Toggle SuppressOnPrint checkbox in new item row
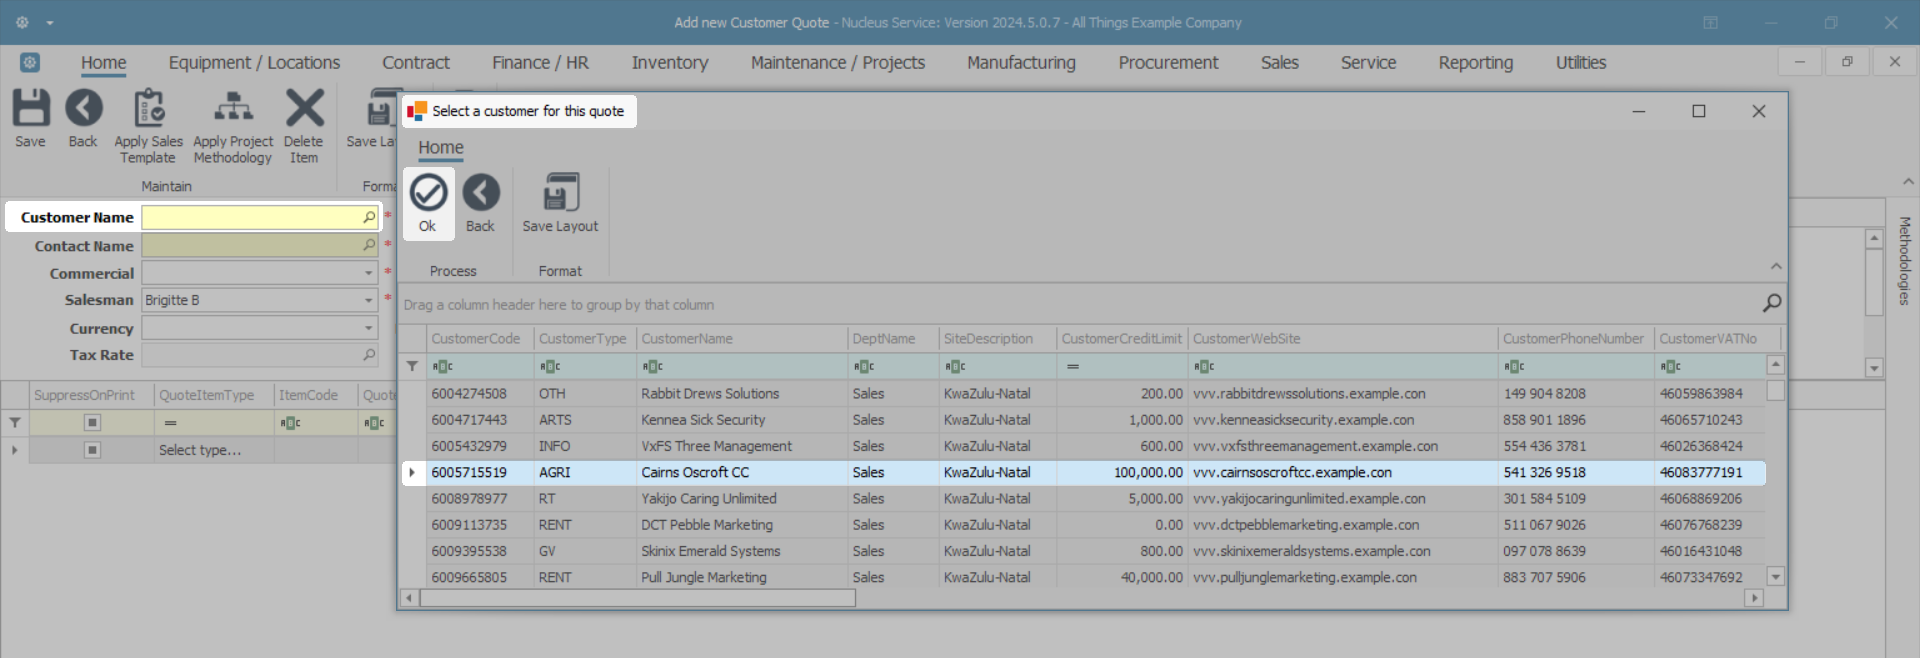Viewport: 1920px width, 658px height. point(92,450)
